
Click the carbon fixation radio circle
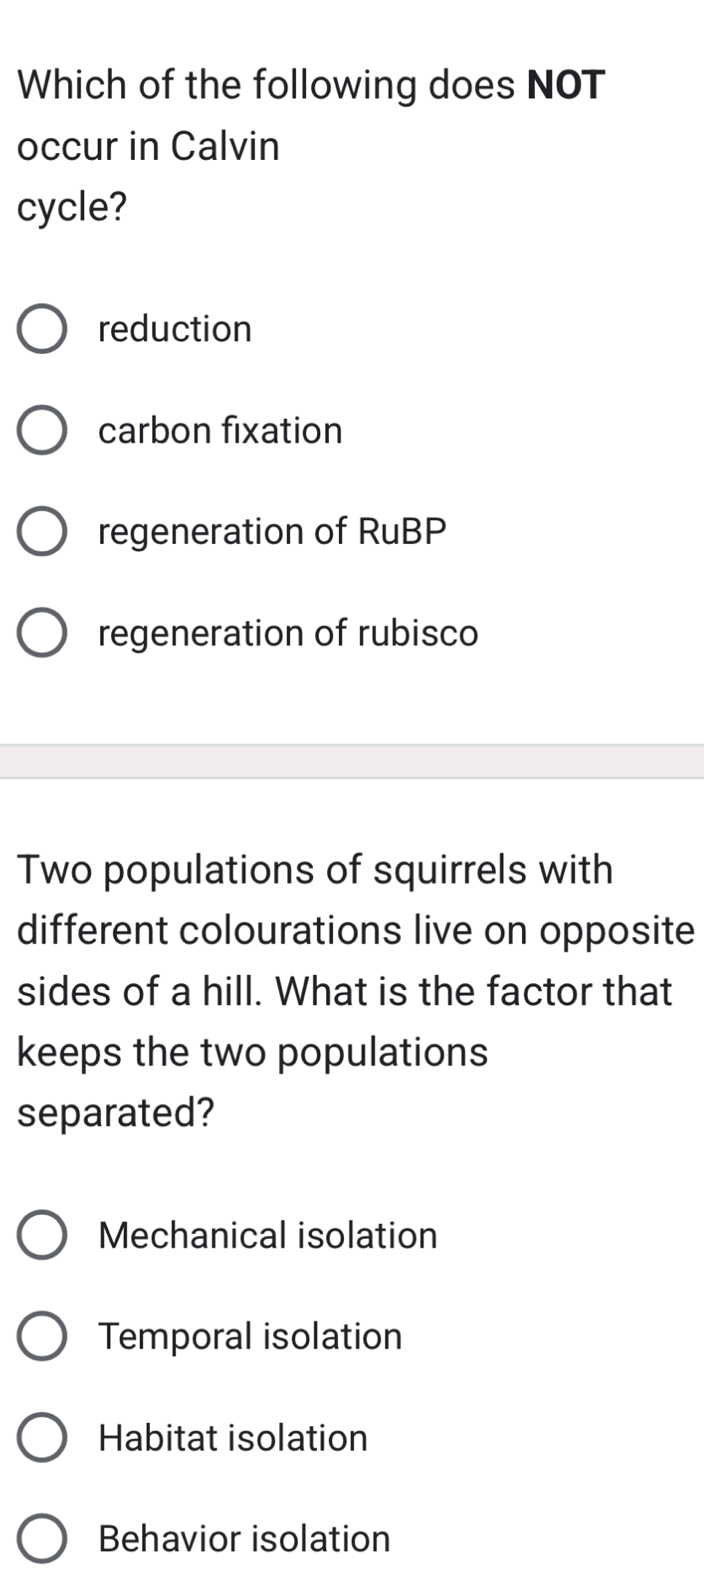tap(40, 431)
